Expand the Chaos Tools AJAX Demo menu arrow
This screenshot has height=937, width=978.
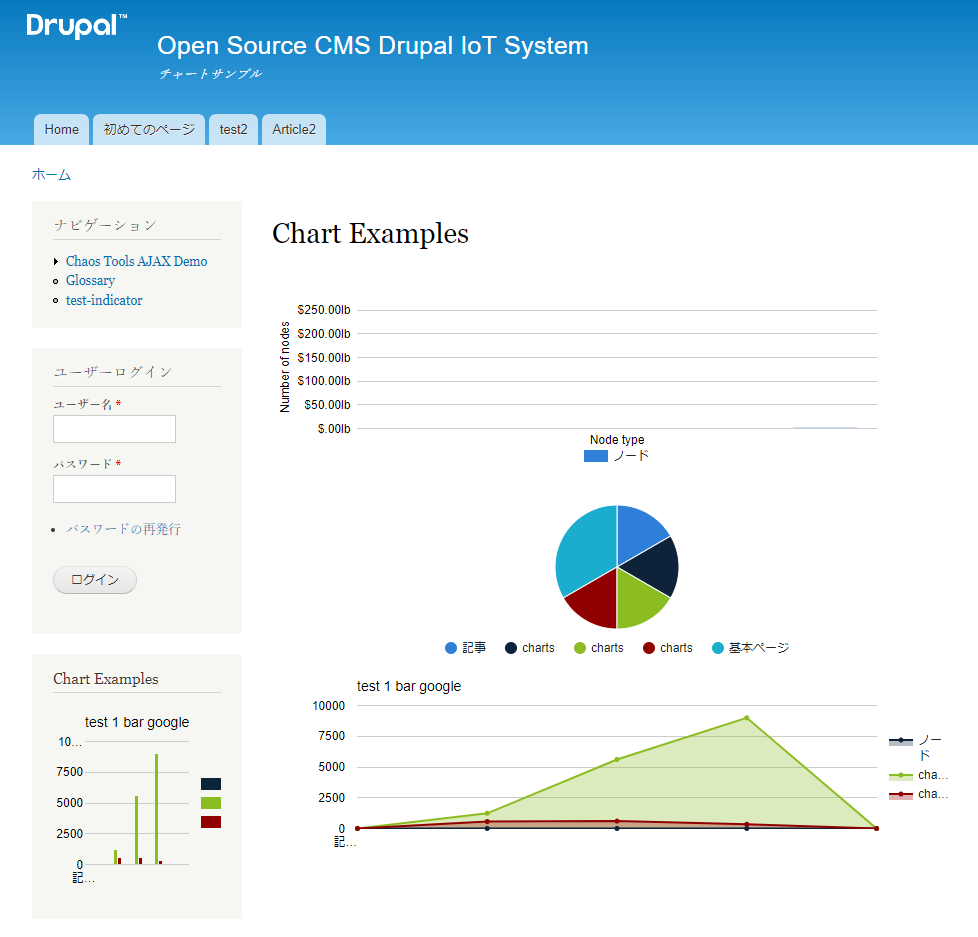click(x=56, y=261)
